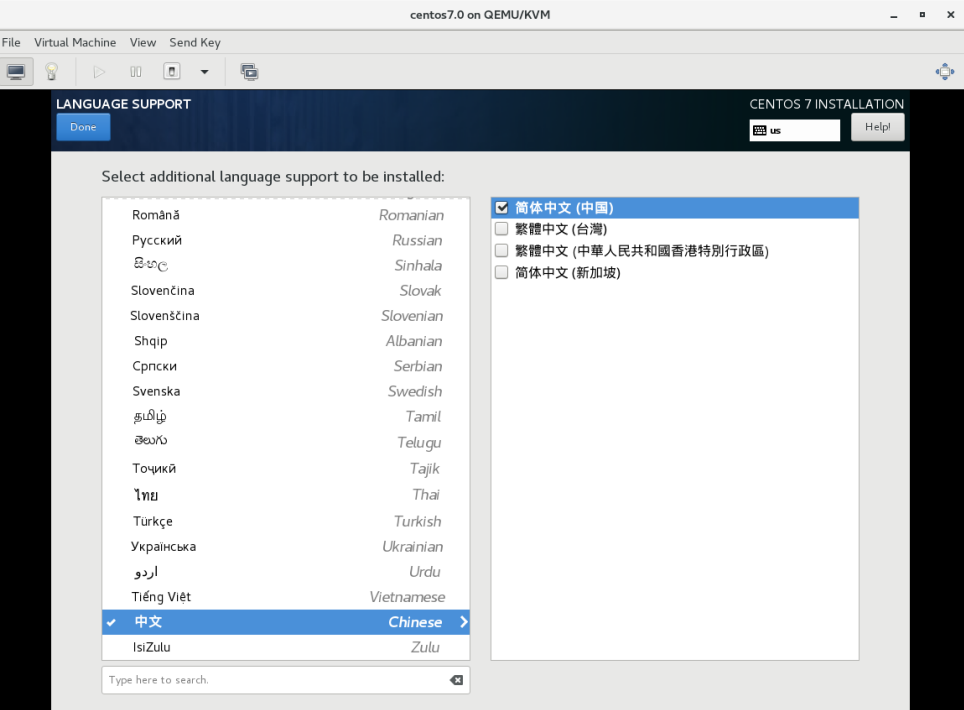Select Tamil in the language list
This screenshot has width=964, height=710.
(286, 417)
